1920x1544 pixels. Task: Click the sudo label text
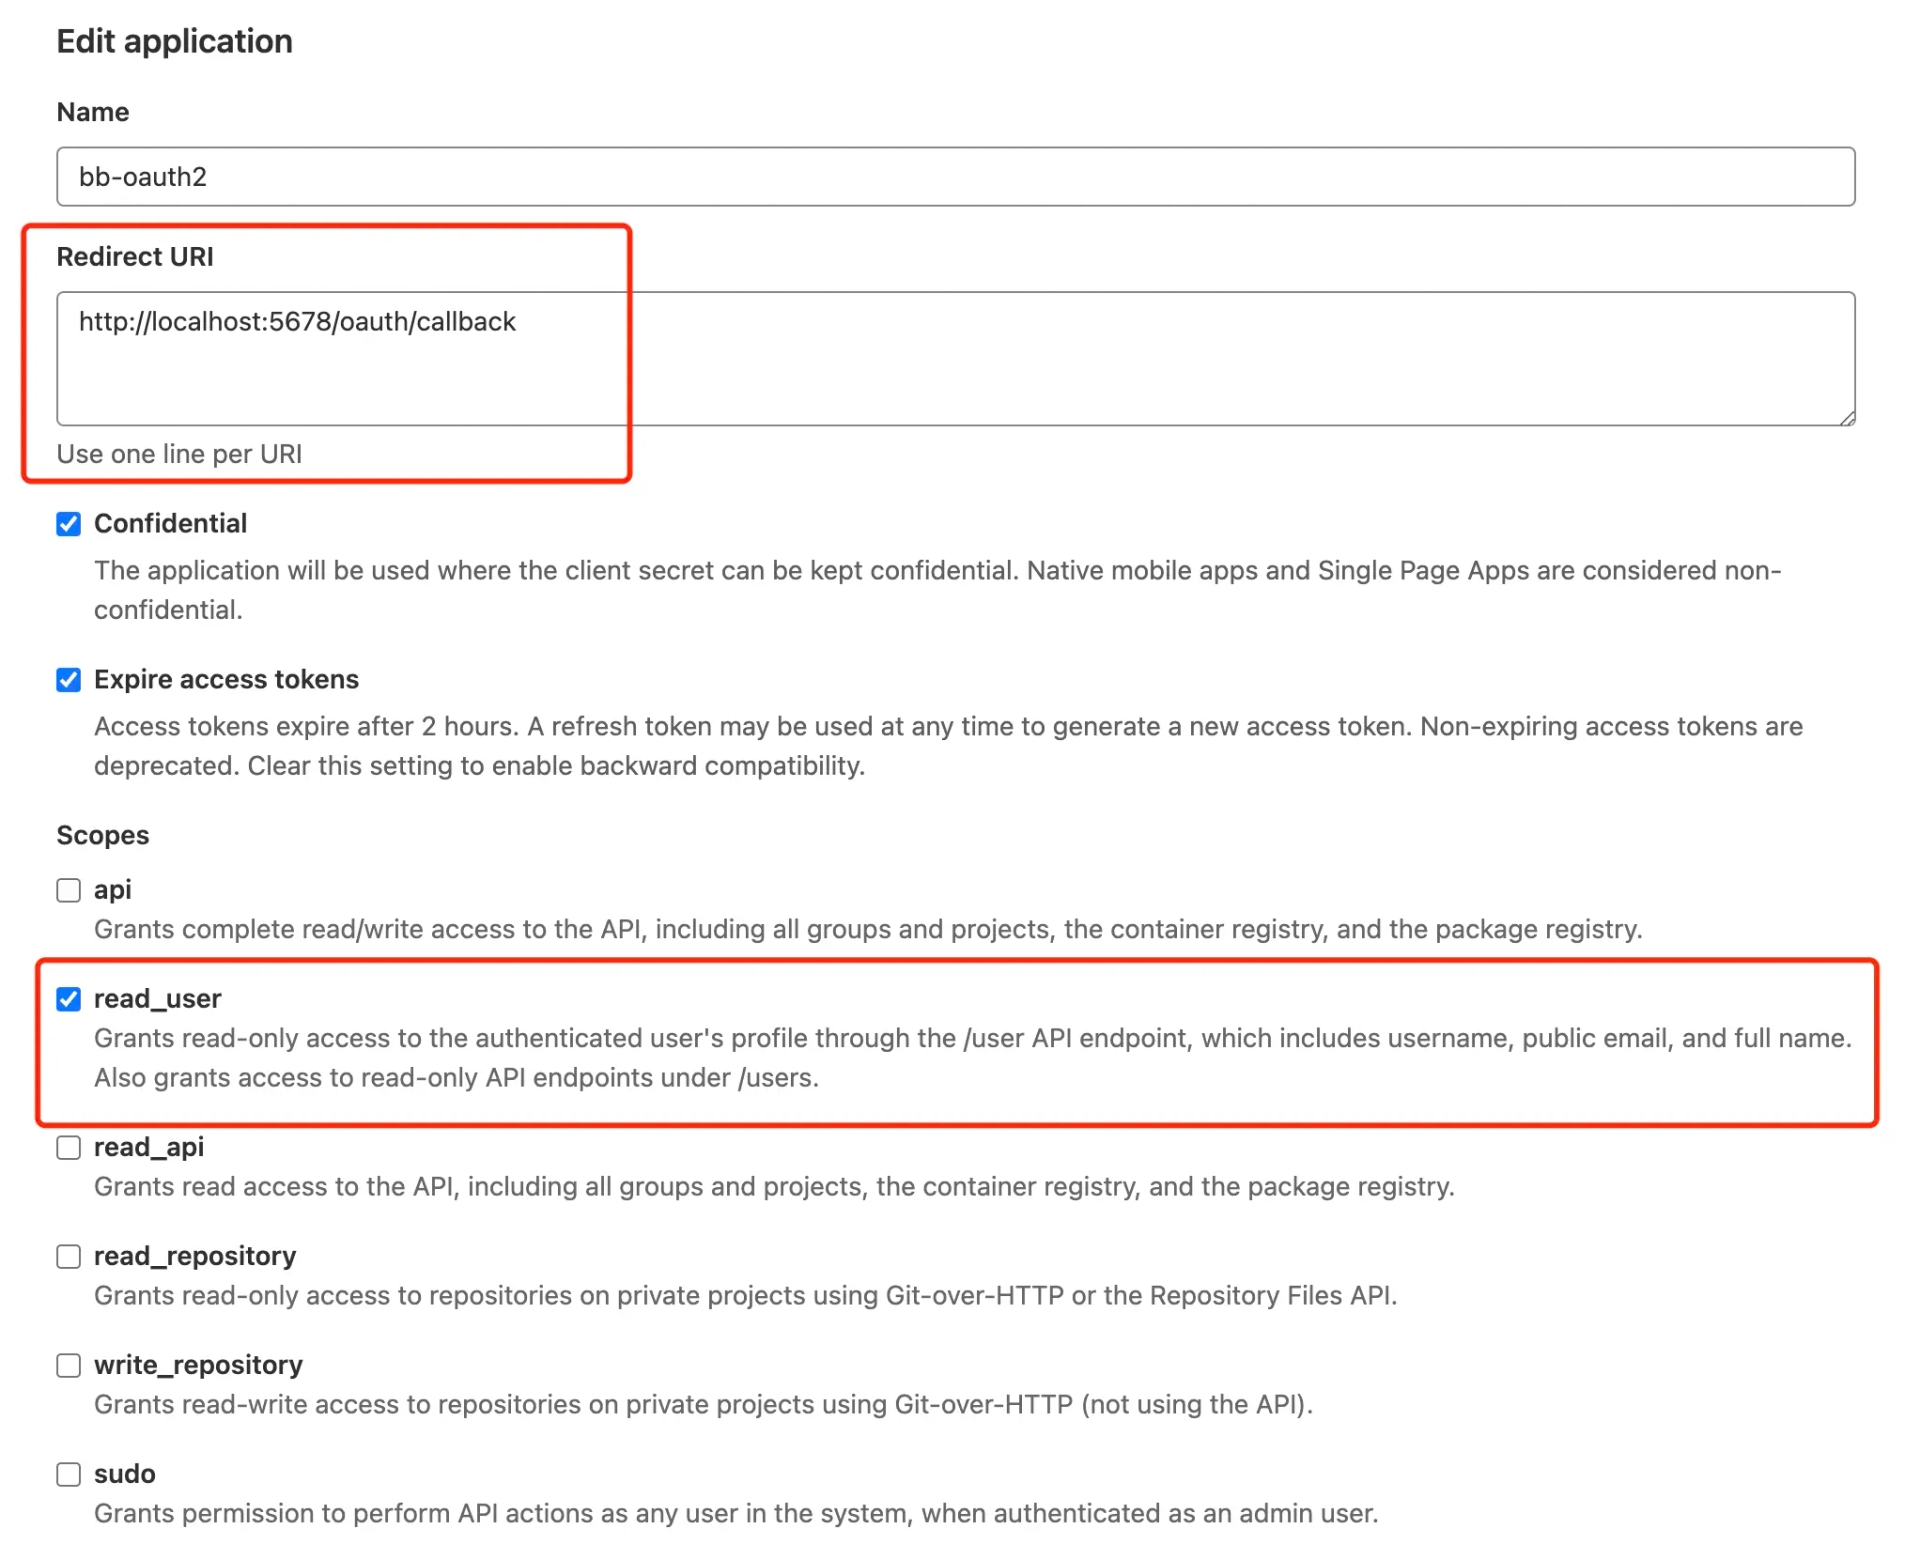coord(124,1474)
